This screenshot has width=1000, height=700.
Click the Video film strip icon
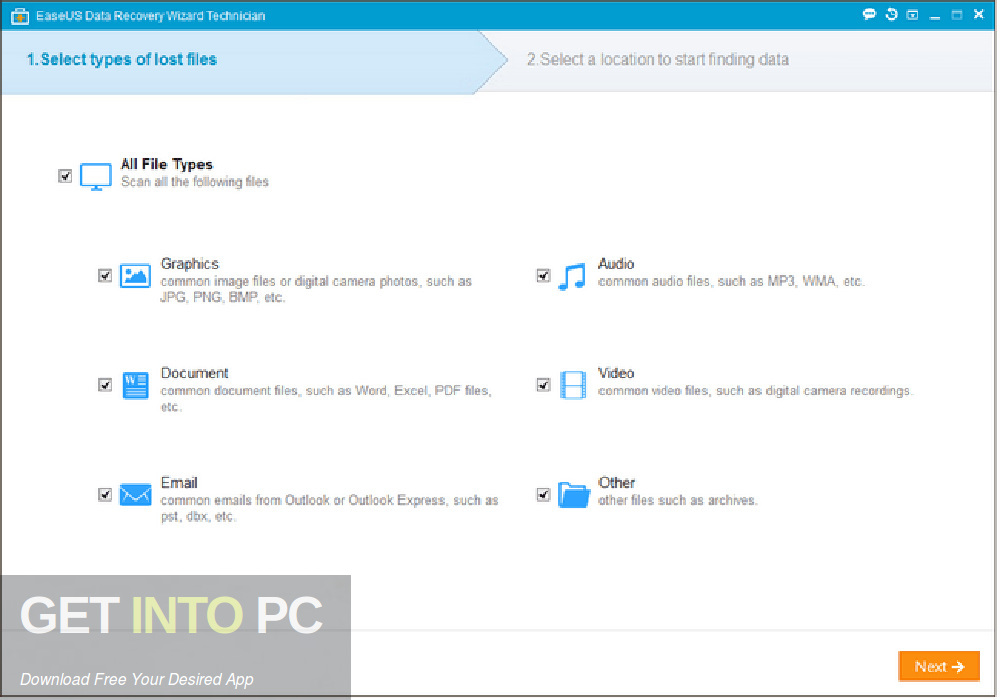pos(573,385)
